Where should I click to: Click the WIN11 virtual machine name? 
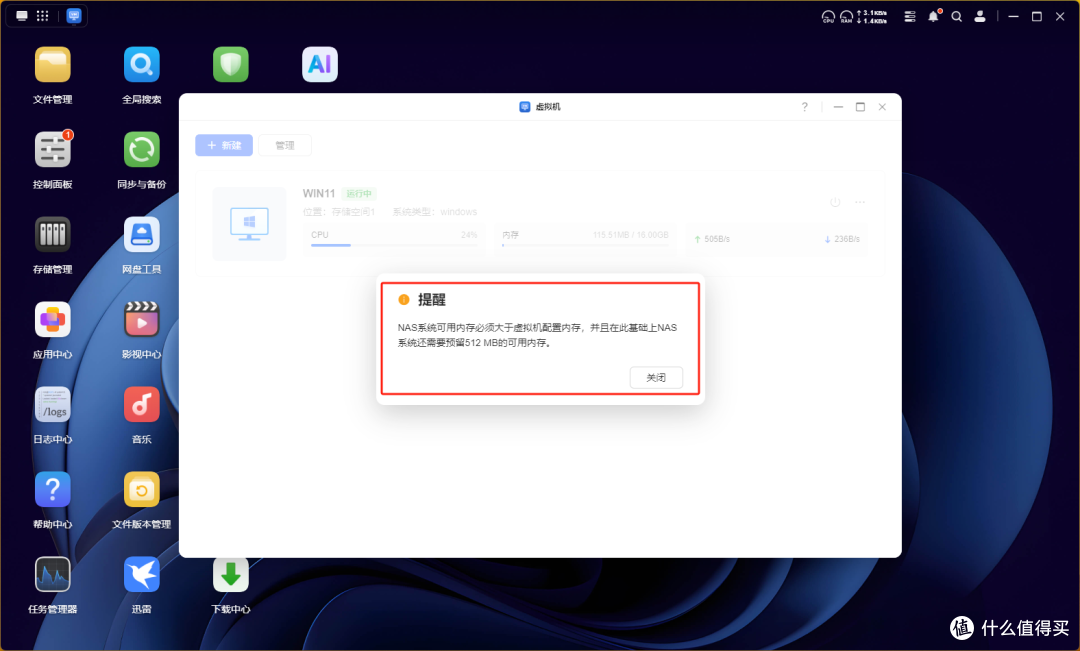tap(319, 194)
